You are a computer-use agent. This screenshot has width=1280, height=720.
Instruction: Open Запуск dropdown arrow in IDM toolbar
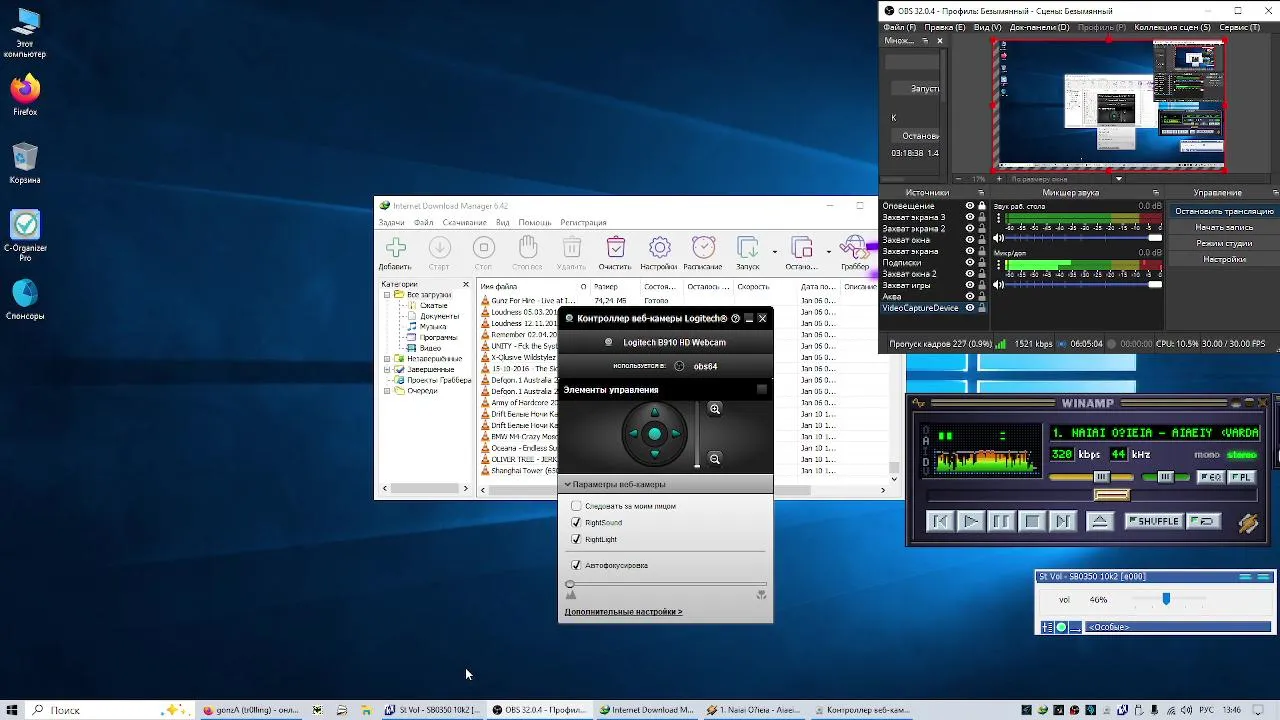775,252
